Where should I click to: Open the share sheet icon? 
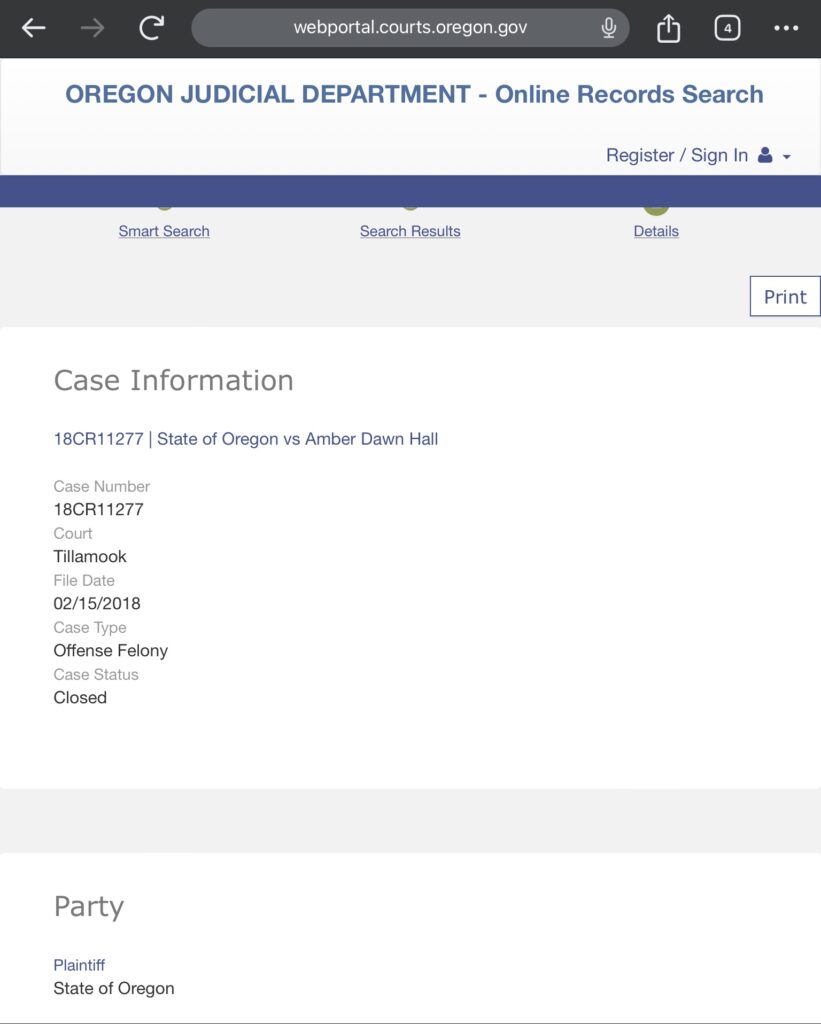[668, 28]
